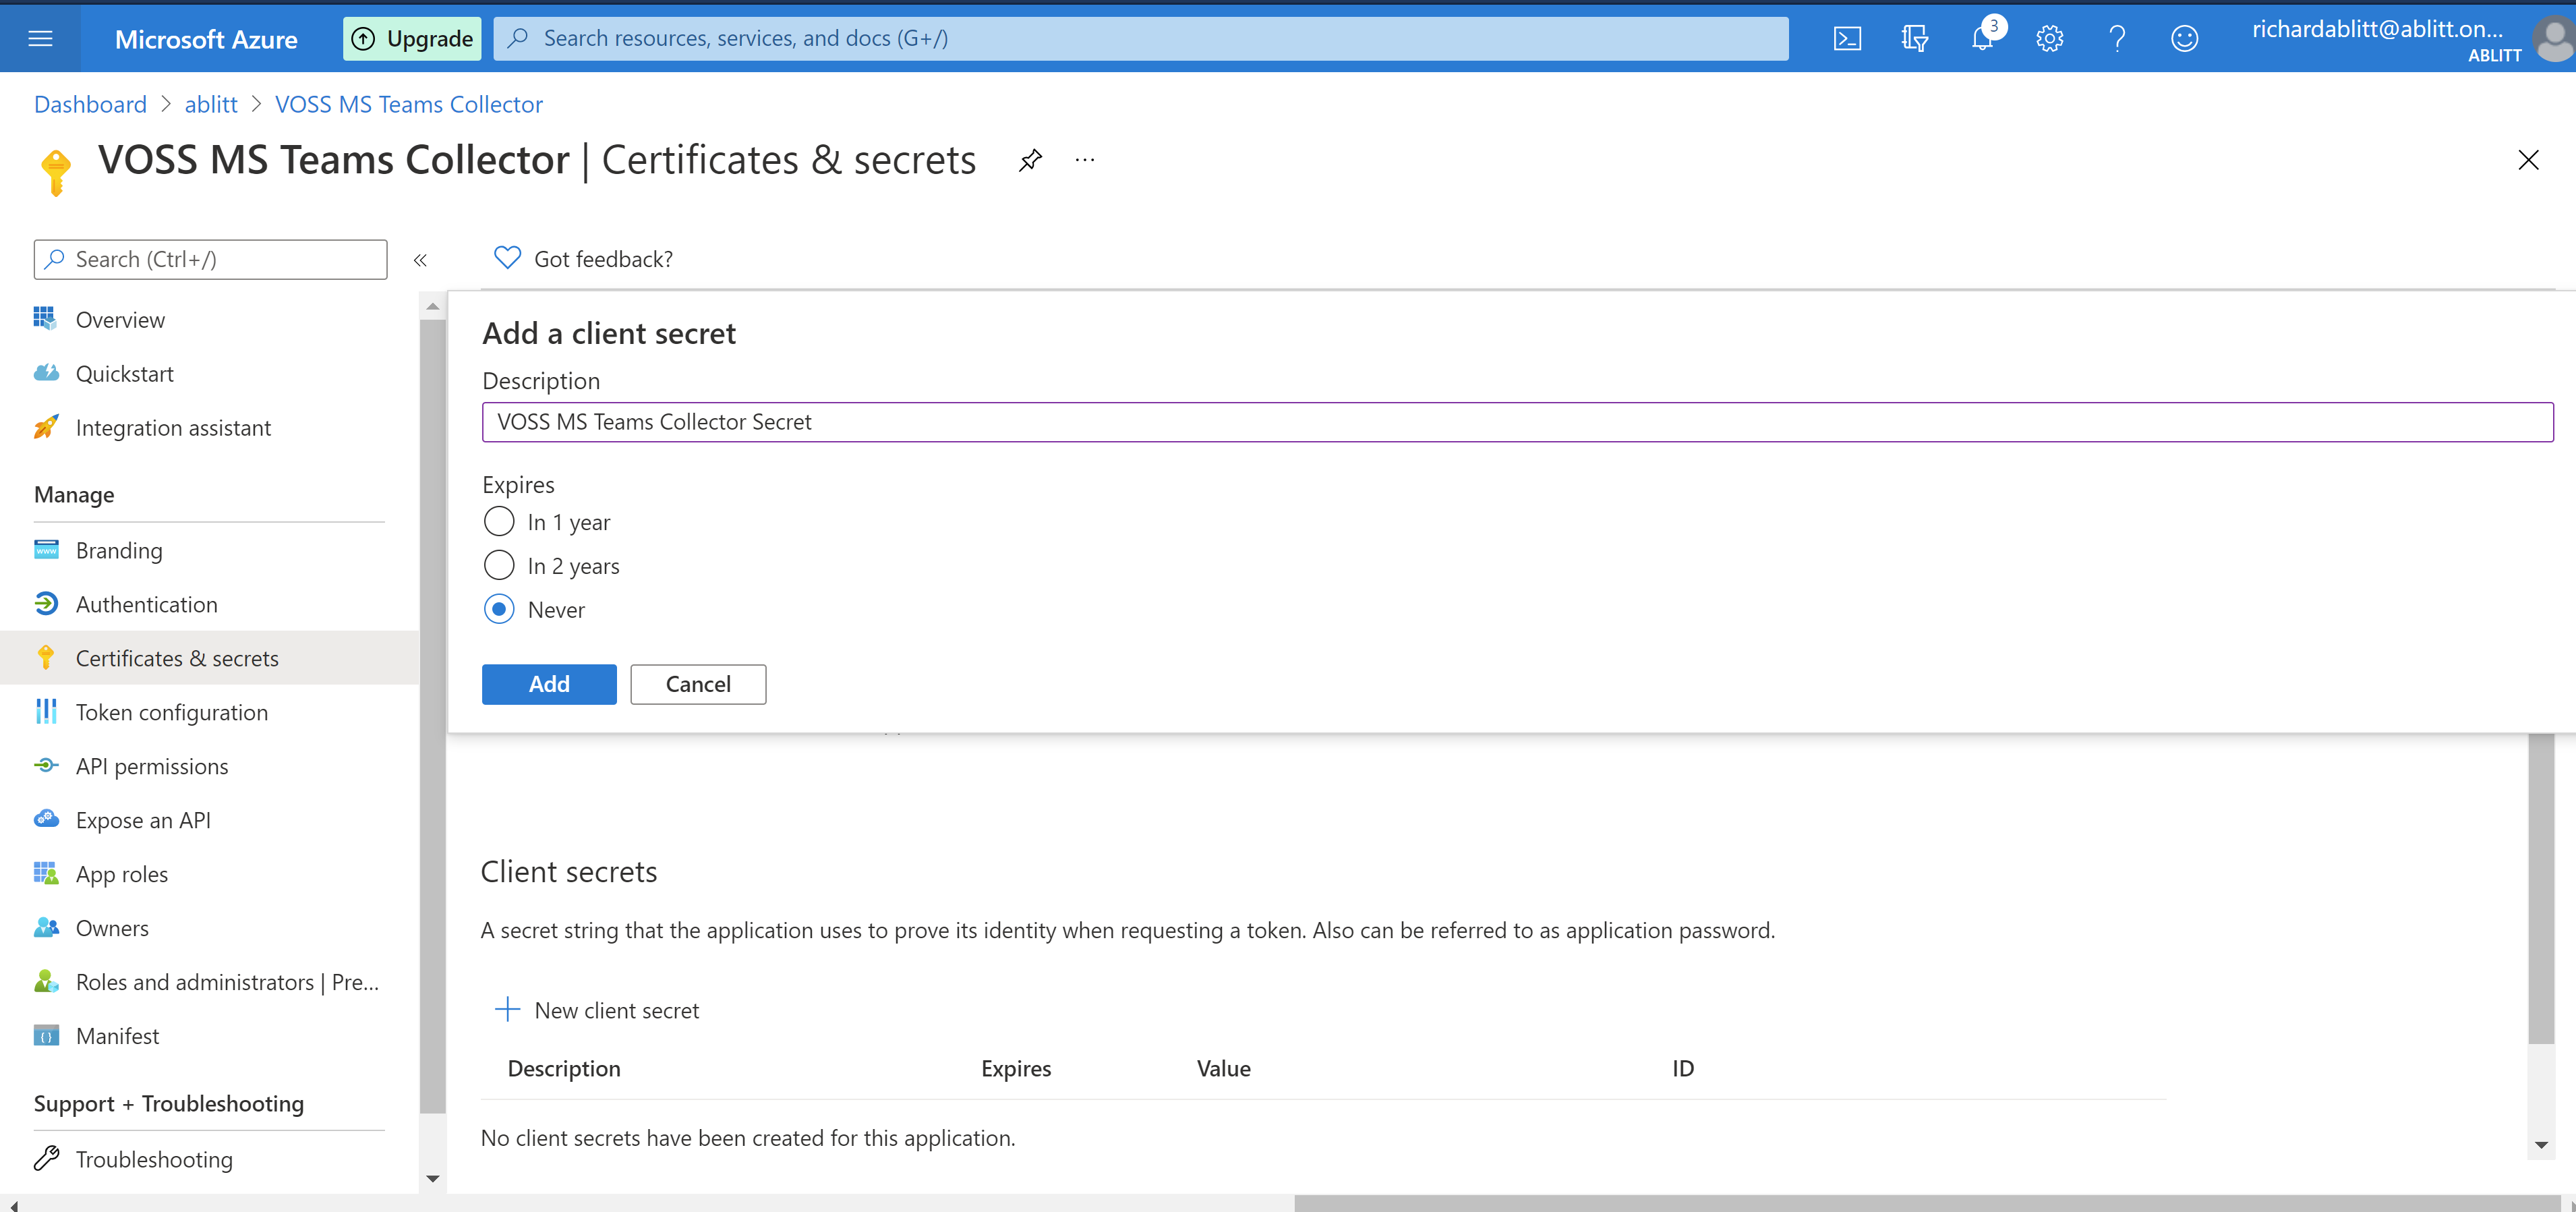Open the hamburger portal menu
Viewport: 2576px width, 1212px height.
click(40, 38)
